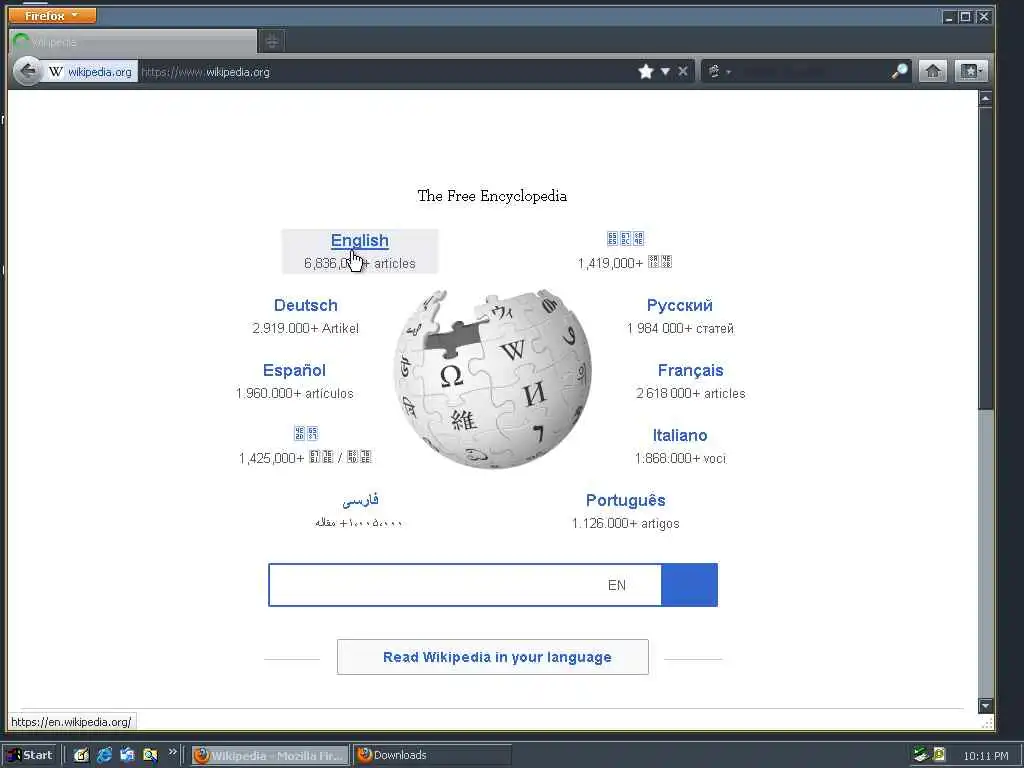Viewport: 1024px width, 768px height.
Task: Click '6,836,000+ articles' text under English
Action: coord(360,263)
